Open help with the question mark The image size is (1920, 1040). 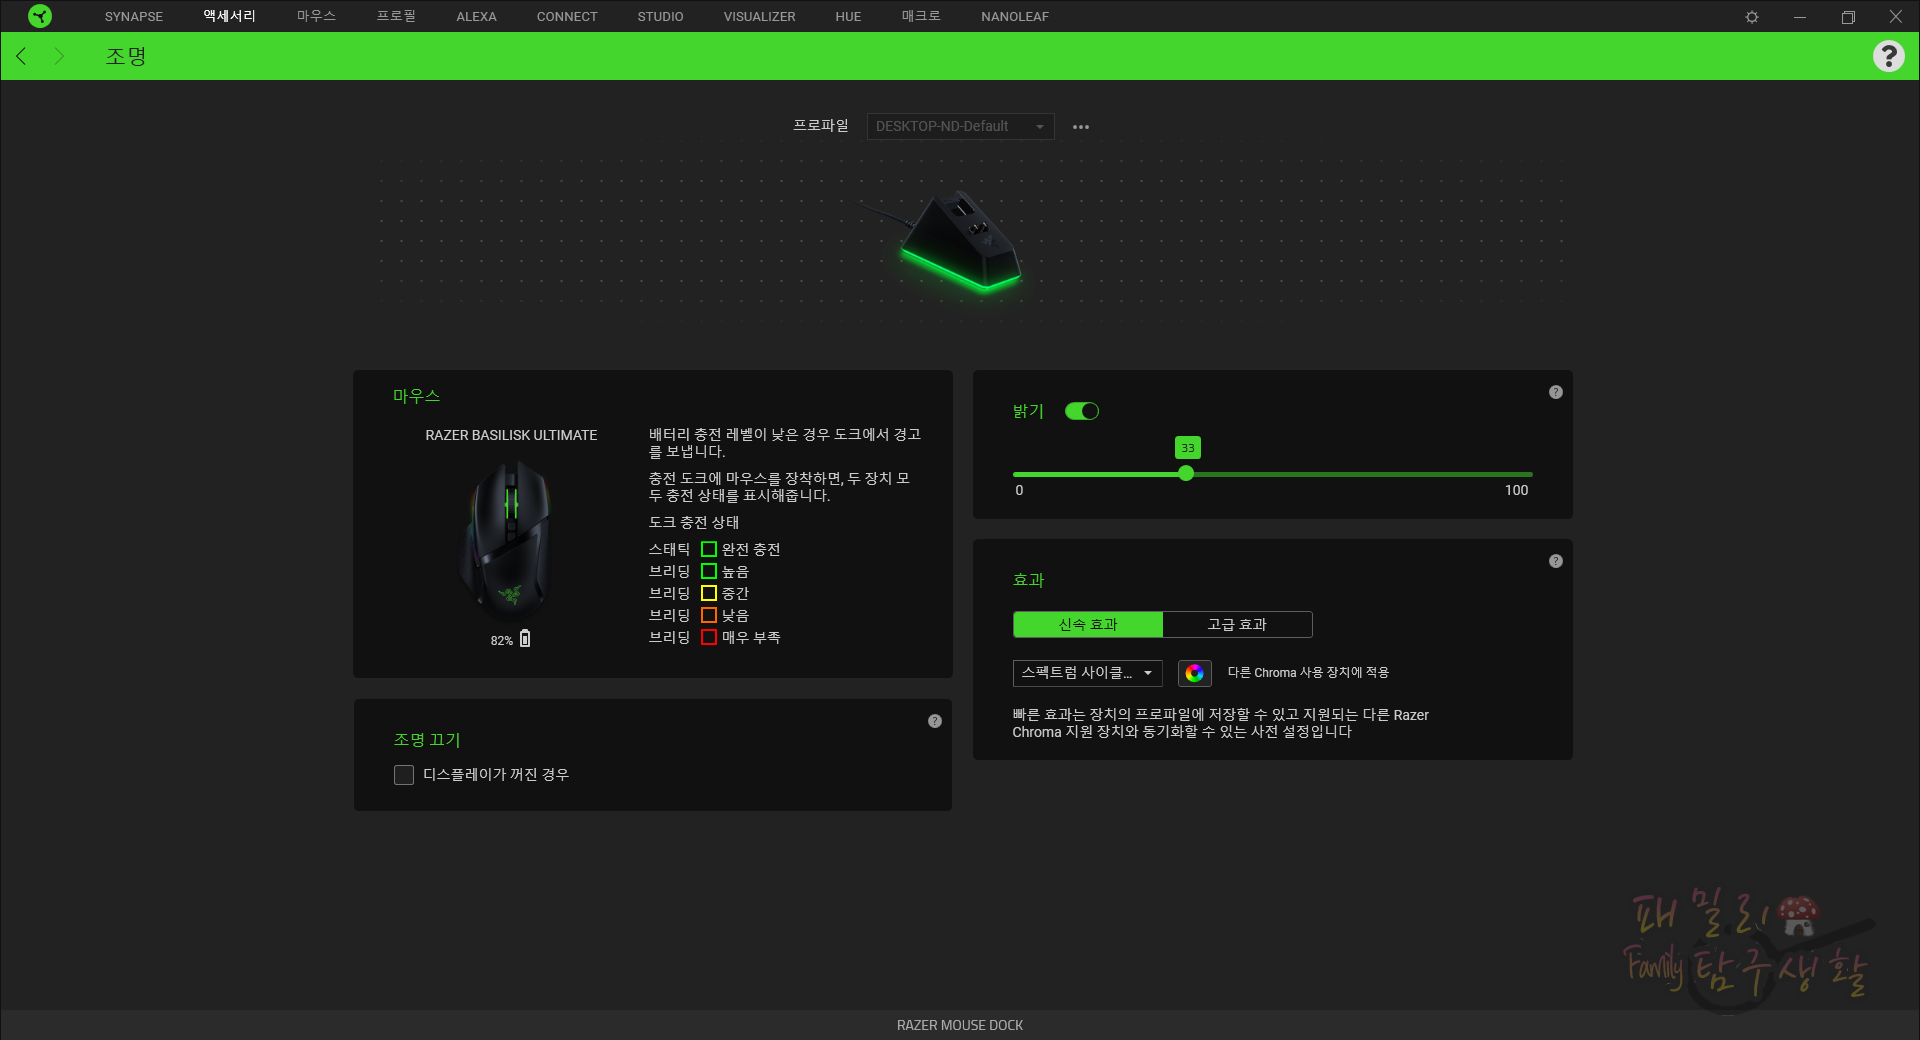[1888, 56]
